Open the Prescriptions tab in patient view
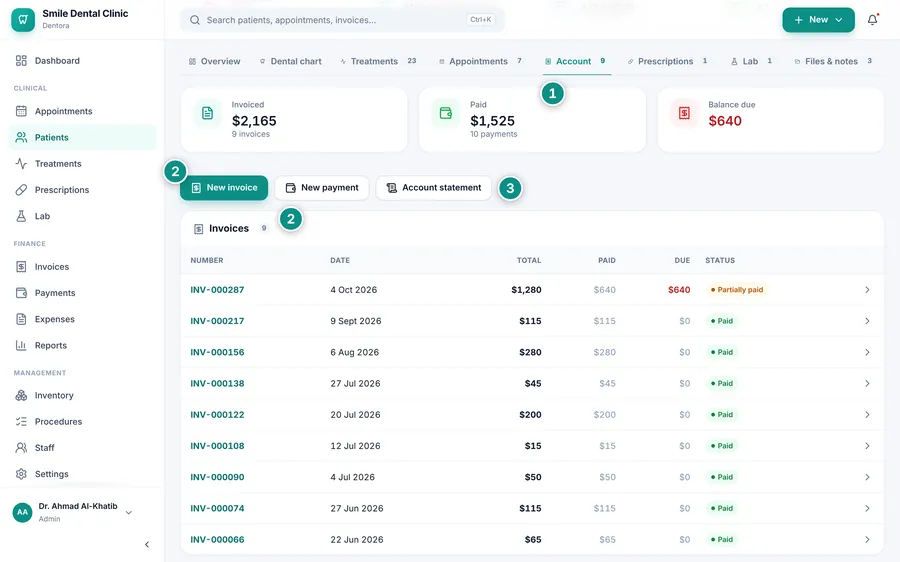Screen dimensions: 900x562 (667, 61)
